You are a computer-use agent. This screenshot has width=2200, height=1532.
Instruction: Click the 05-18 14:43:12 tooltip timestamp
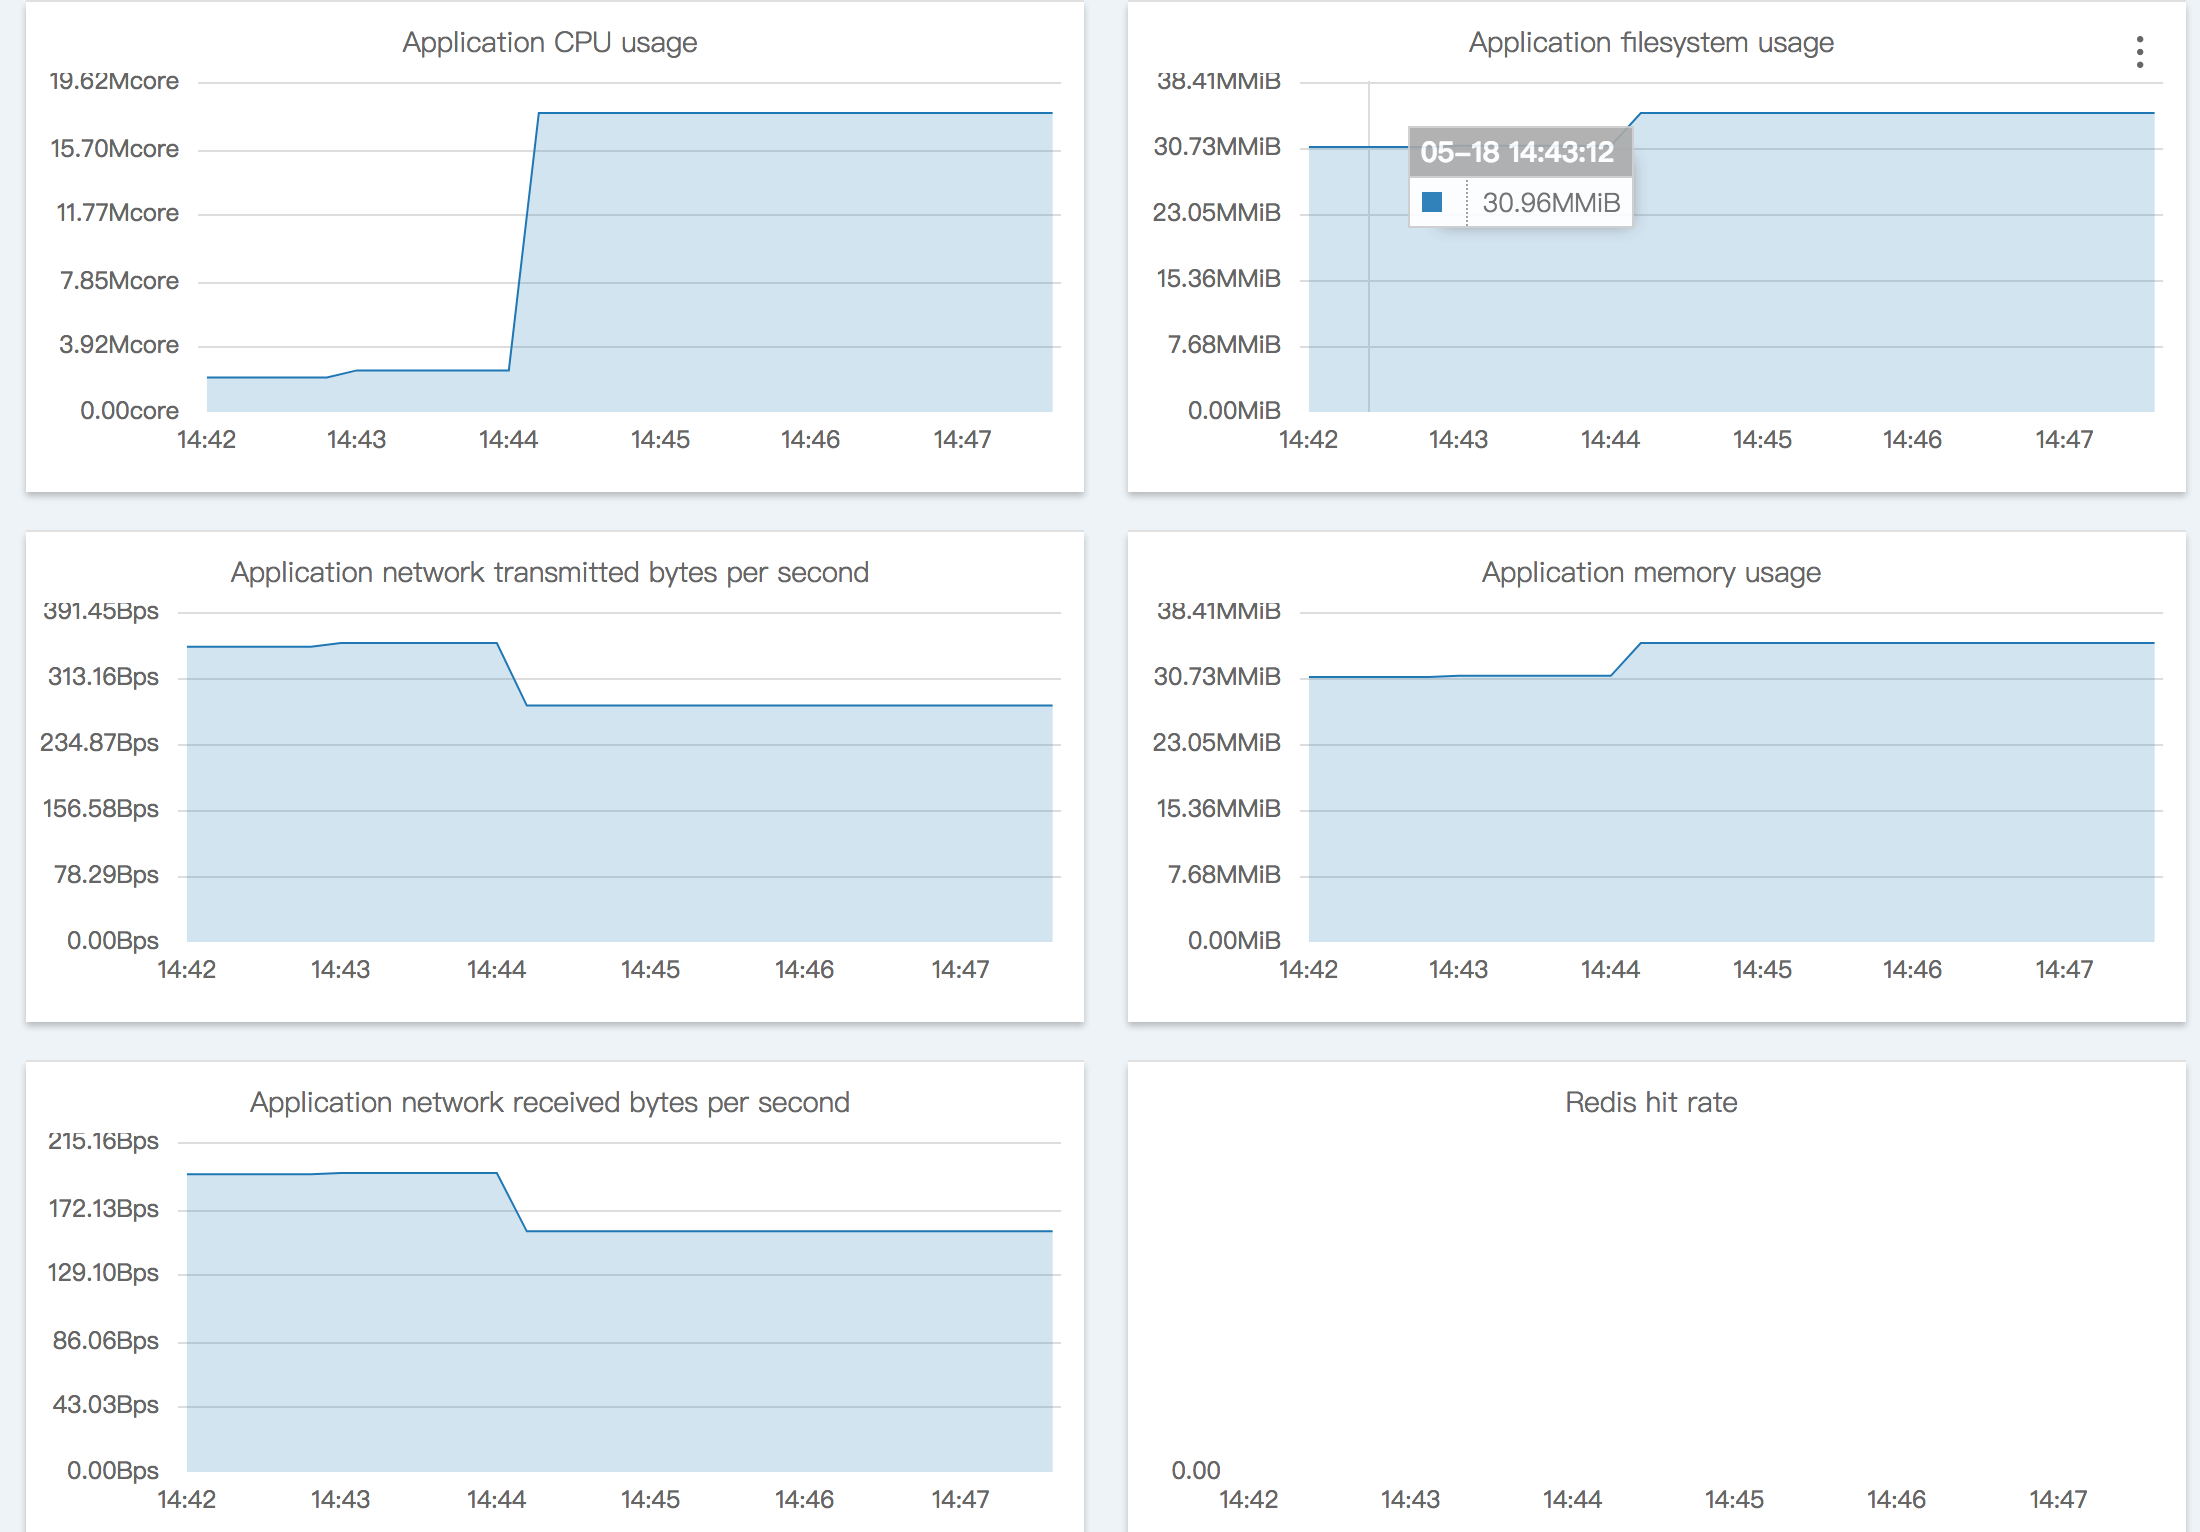click(x=1517, y=152)
